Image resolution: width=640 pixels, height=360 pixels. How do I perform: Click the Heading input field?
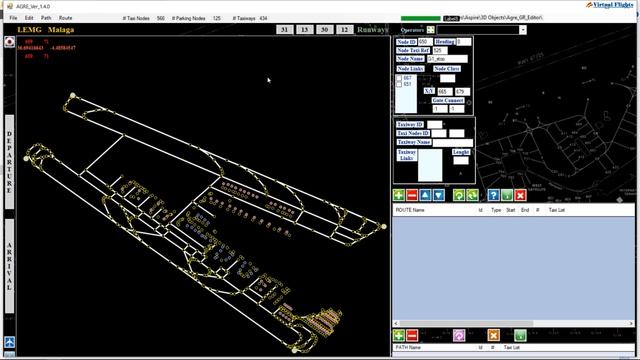[x=464, y=42]
